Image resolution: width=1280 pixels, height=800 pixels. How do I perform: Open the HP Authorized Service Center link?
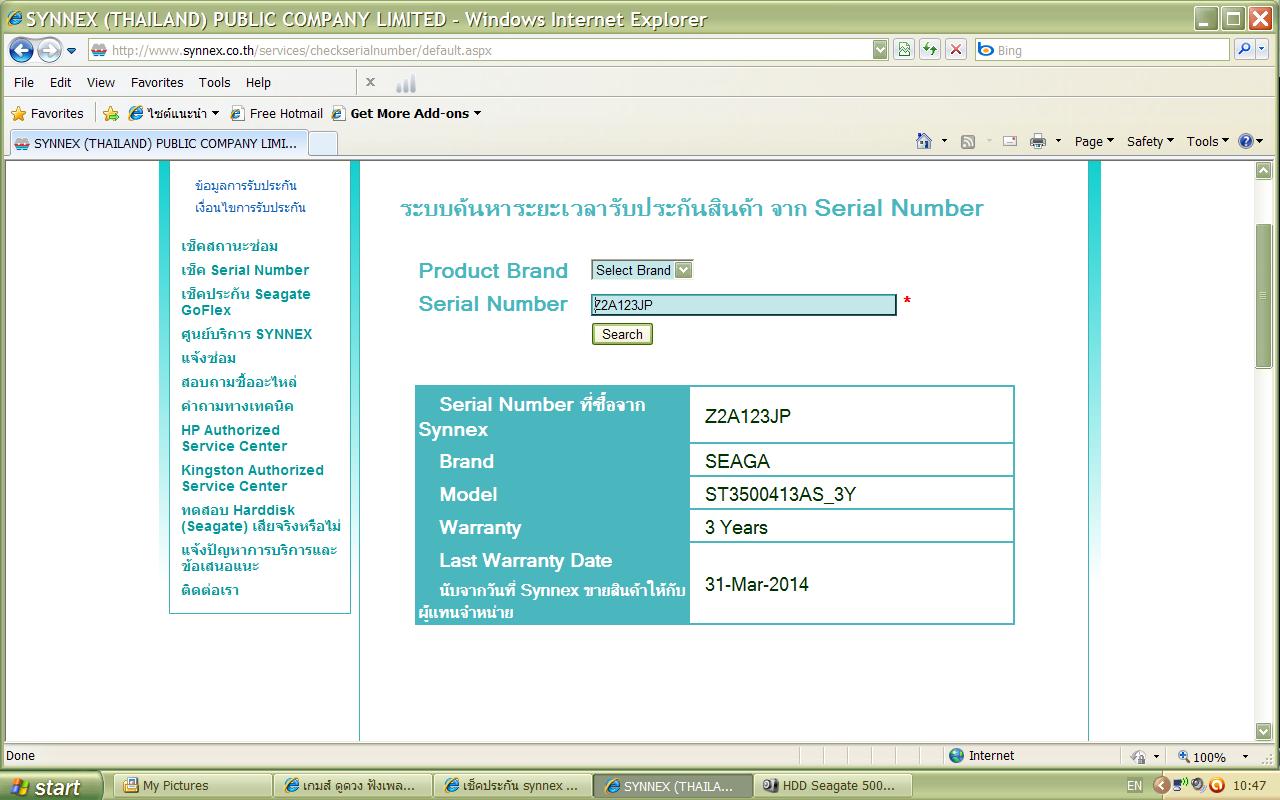[x=234, y=438]
